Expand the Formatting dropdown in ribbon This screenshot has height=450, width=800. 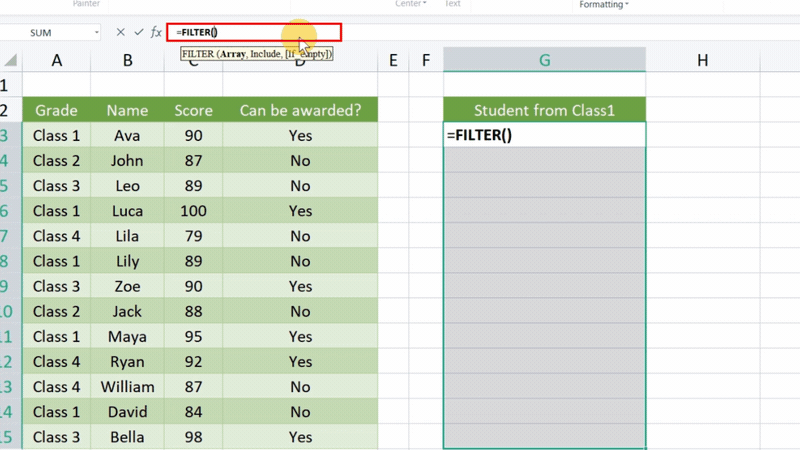(604, 4)
